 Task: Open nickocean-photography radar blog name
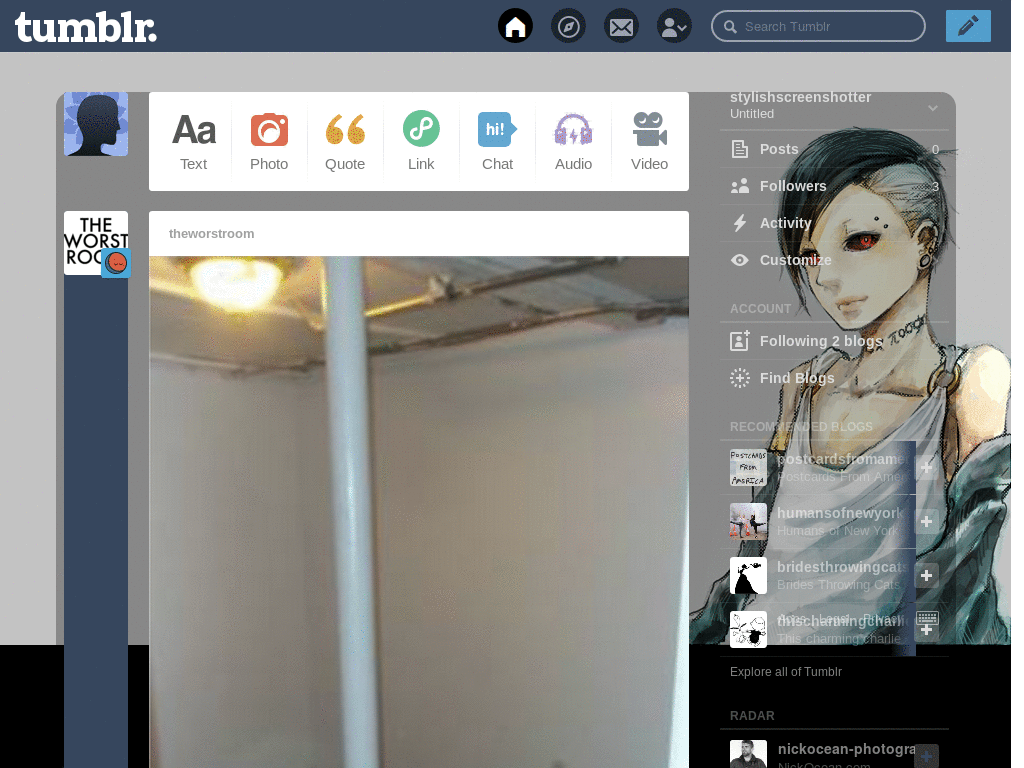pos(846,749)
